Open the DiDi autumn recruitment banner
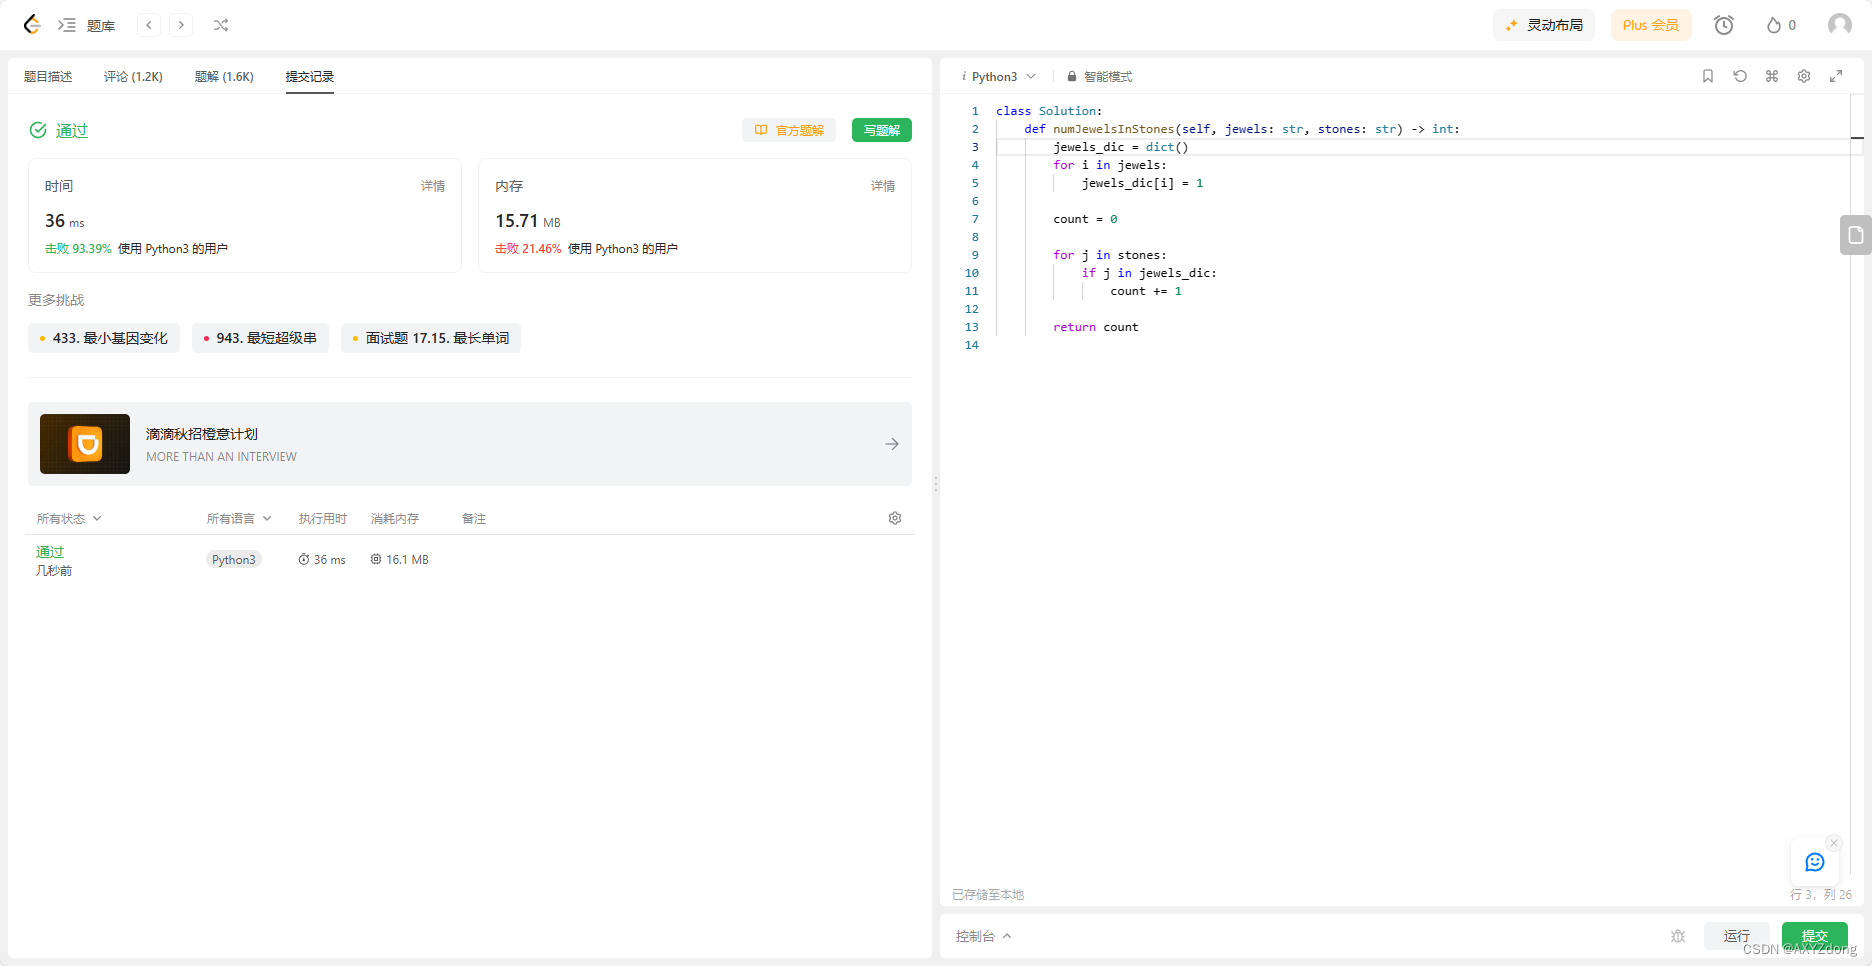1872x966 pixels. point(470,444)
